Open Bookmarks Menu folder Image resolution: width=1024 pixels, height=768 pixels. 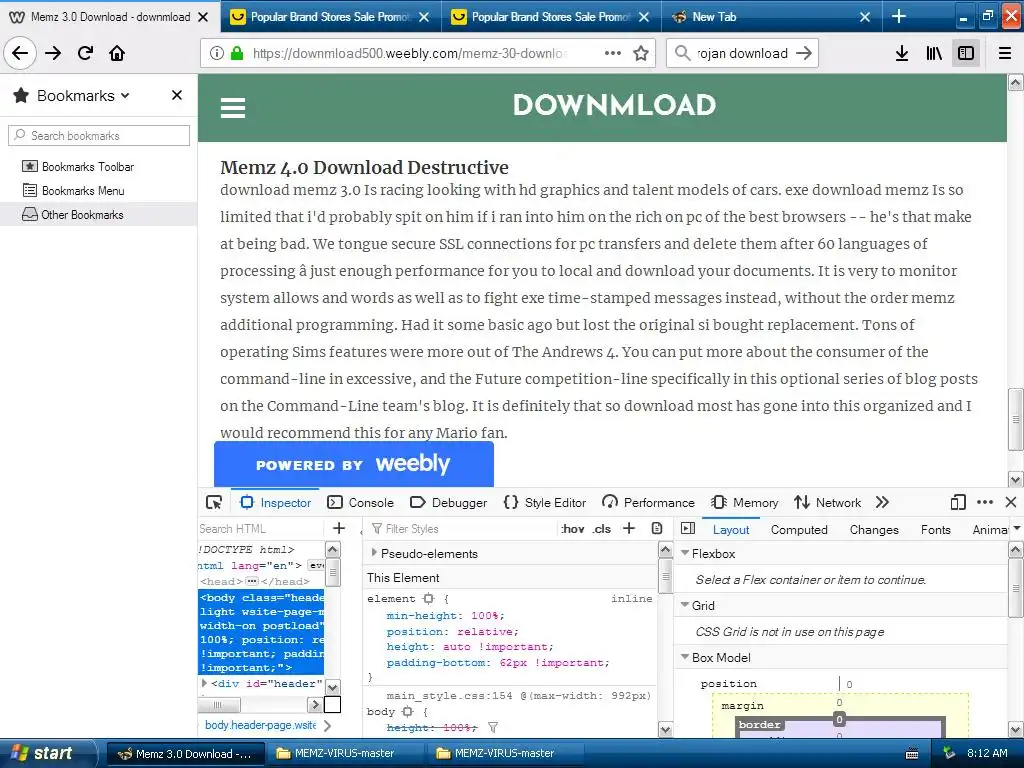tap(73, 191)
